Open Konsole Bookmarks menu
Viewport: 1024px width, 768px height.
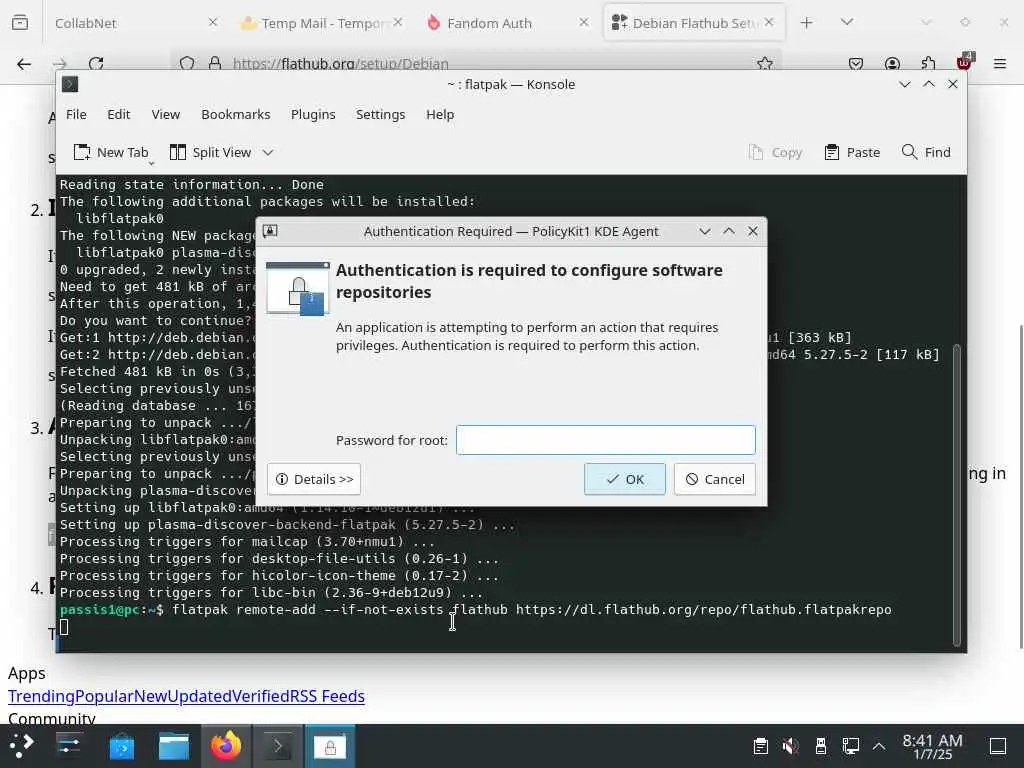click(x=235, y=114)
